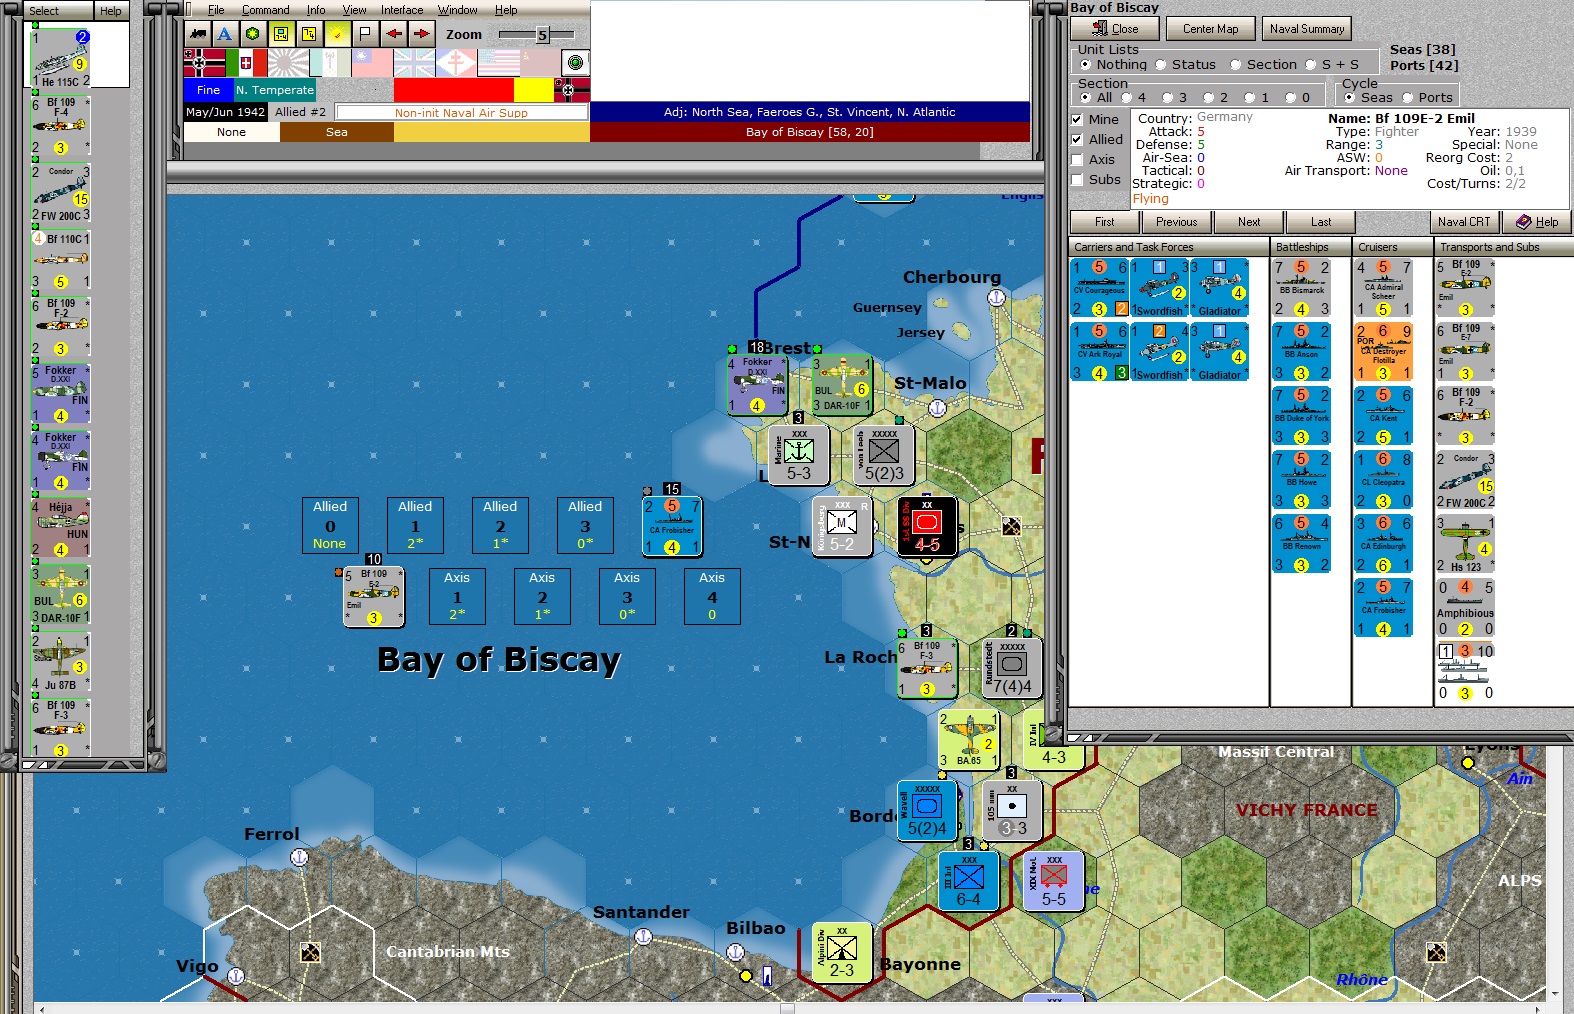Enable the Subs checkbox
The image size is (1574, 1014).
click(1077, 179)
